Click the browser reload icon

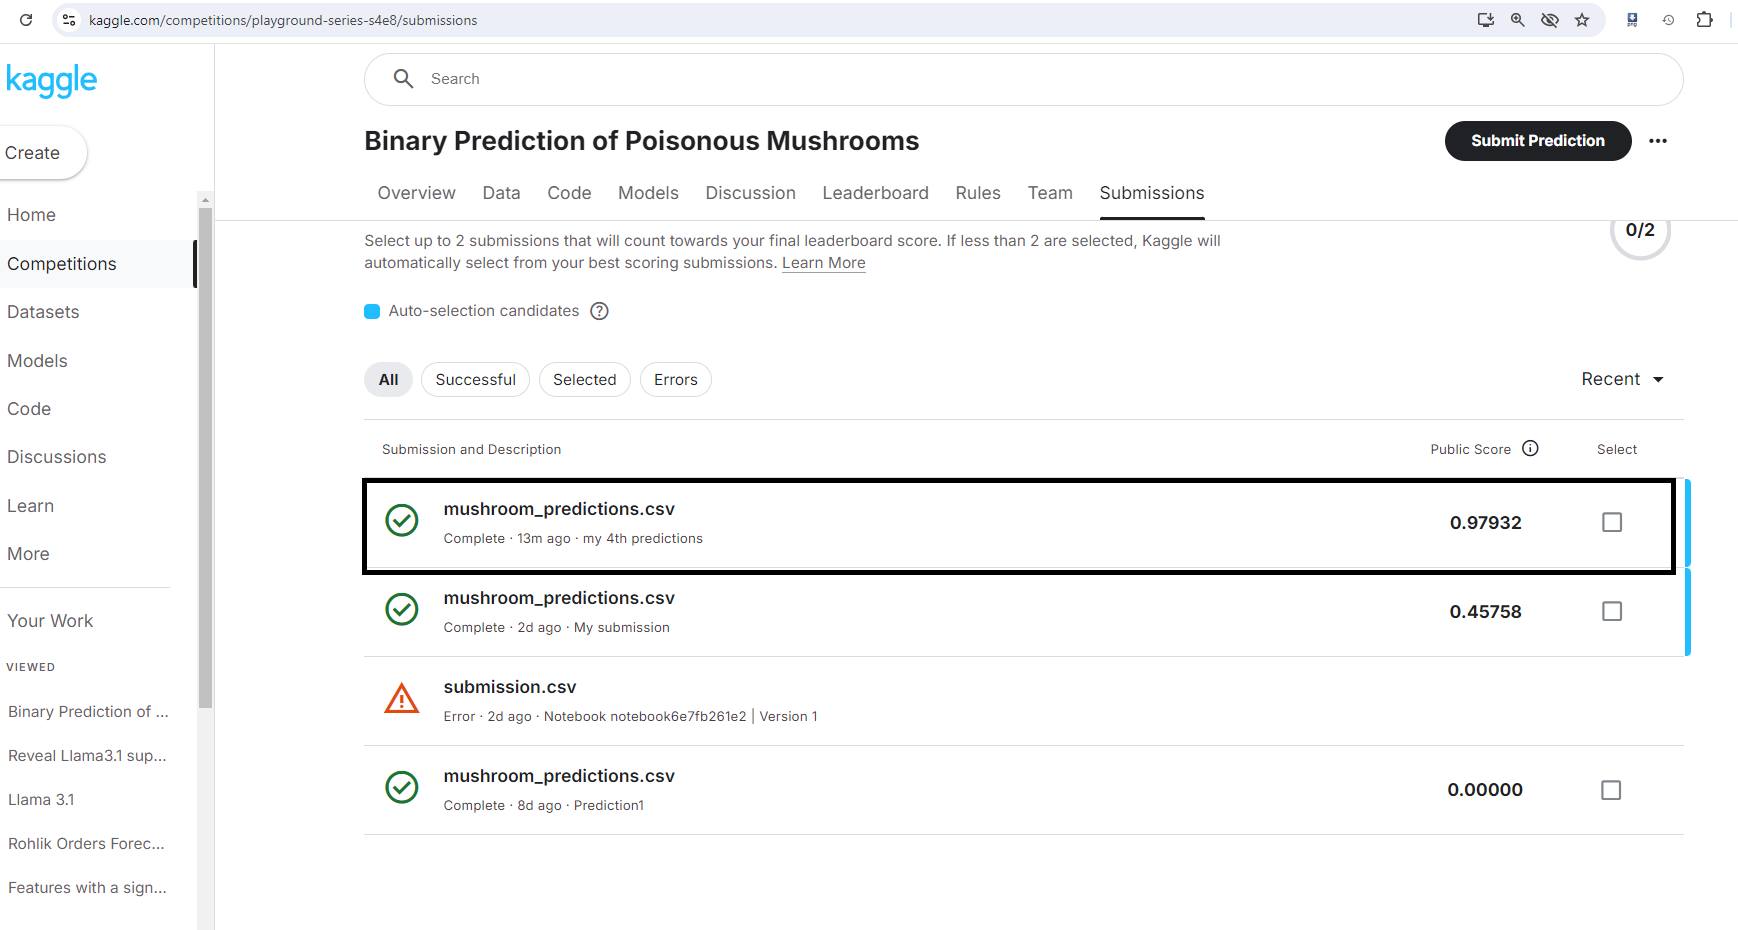tap(26, 20)
